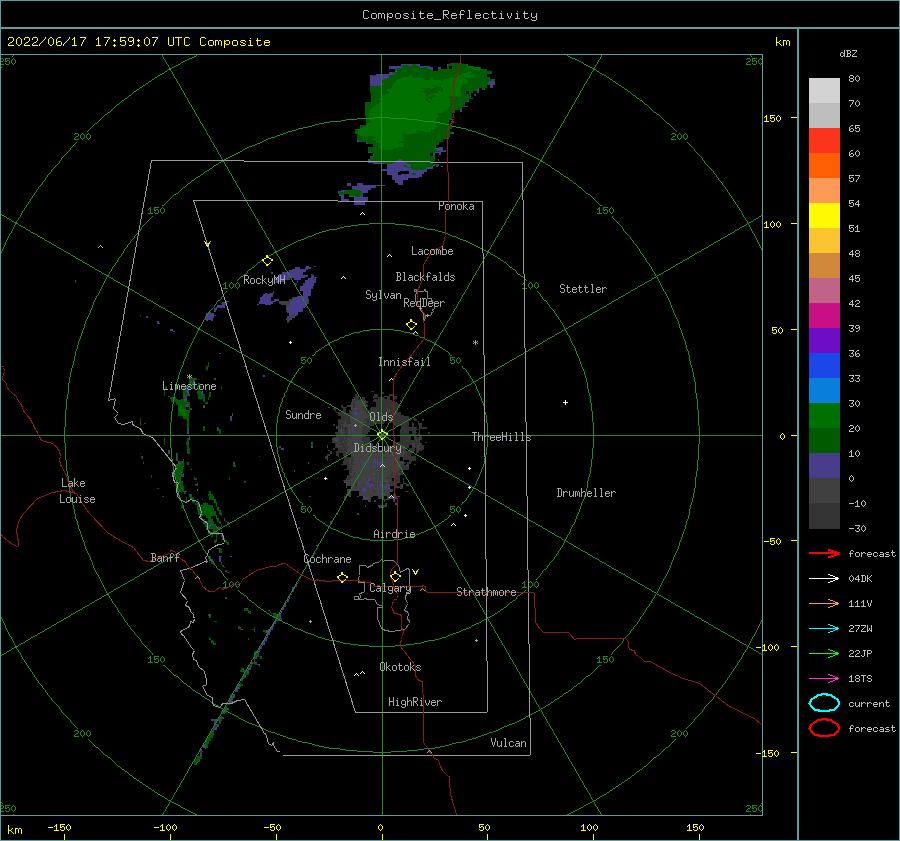
Task: Click the RedDeer label
Action: 424,303
